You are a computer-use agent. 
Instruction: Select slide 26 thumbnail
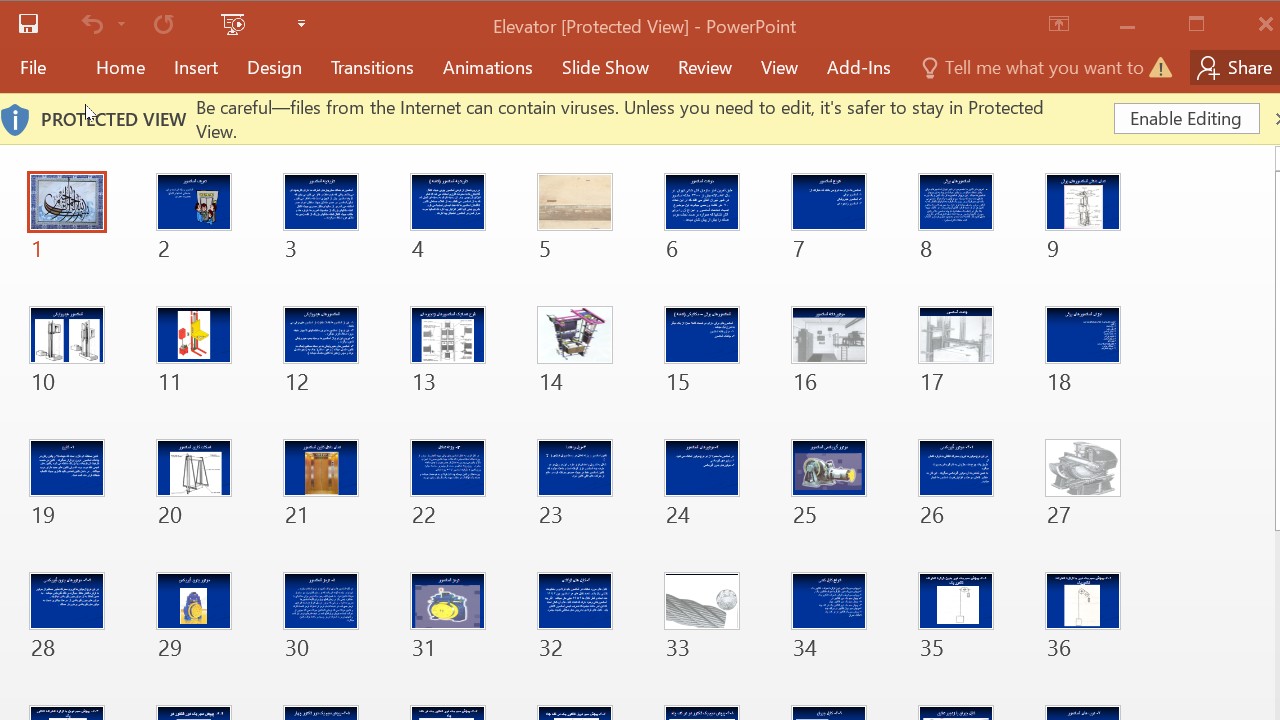pyautogui.click(x=956, y=468)
